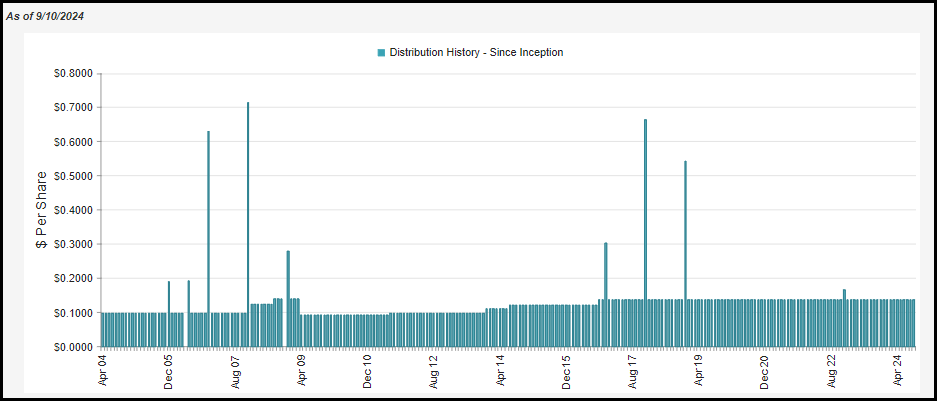Click the $0.54 spike bar before Apr 19
This screenshot has width=937, height=401.
point(685,254)
